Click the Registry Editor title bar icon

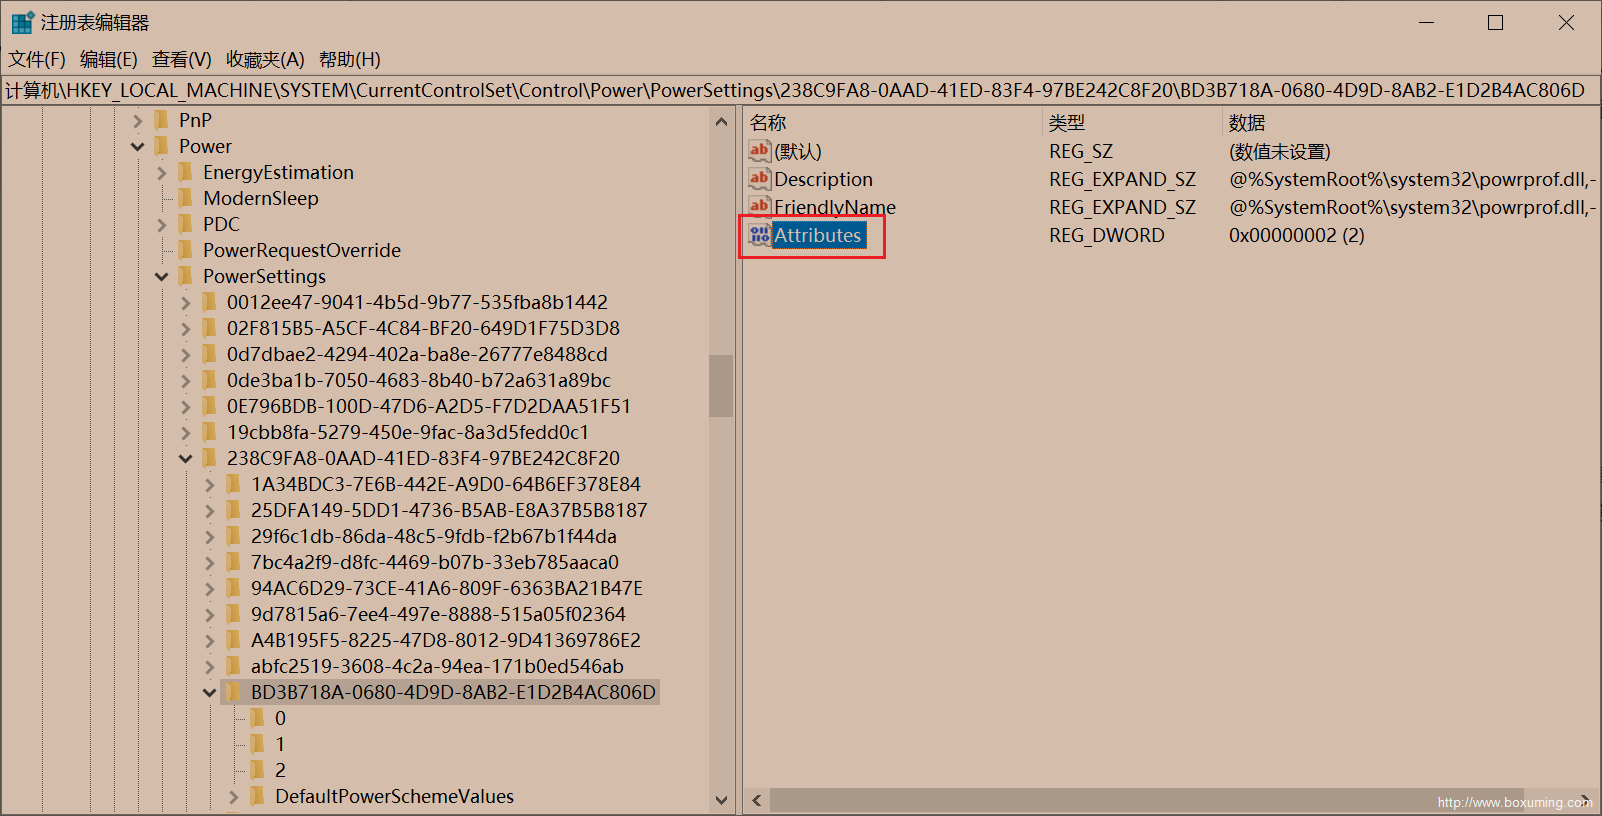(x=22, y=22)
